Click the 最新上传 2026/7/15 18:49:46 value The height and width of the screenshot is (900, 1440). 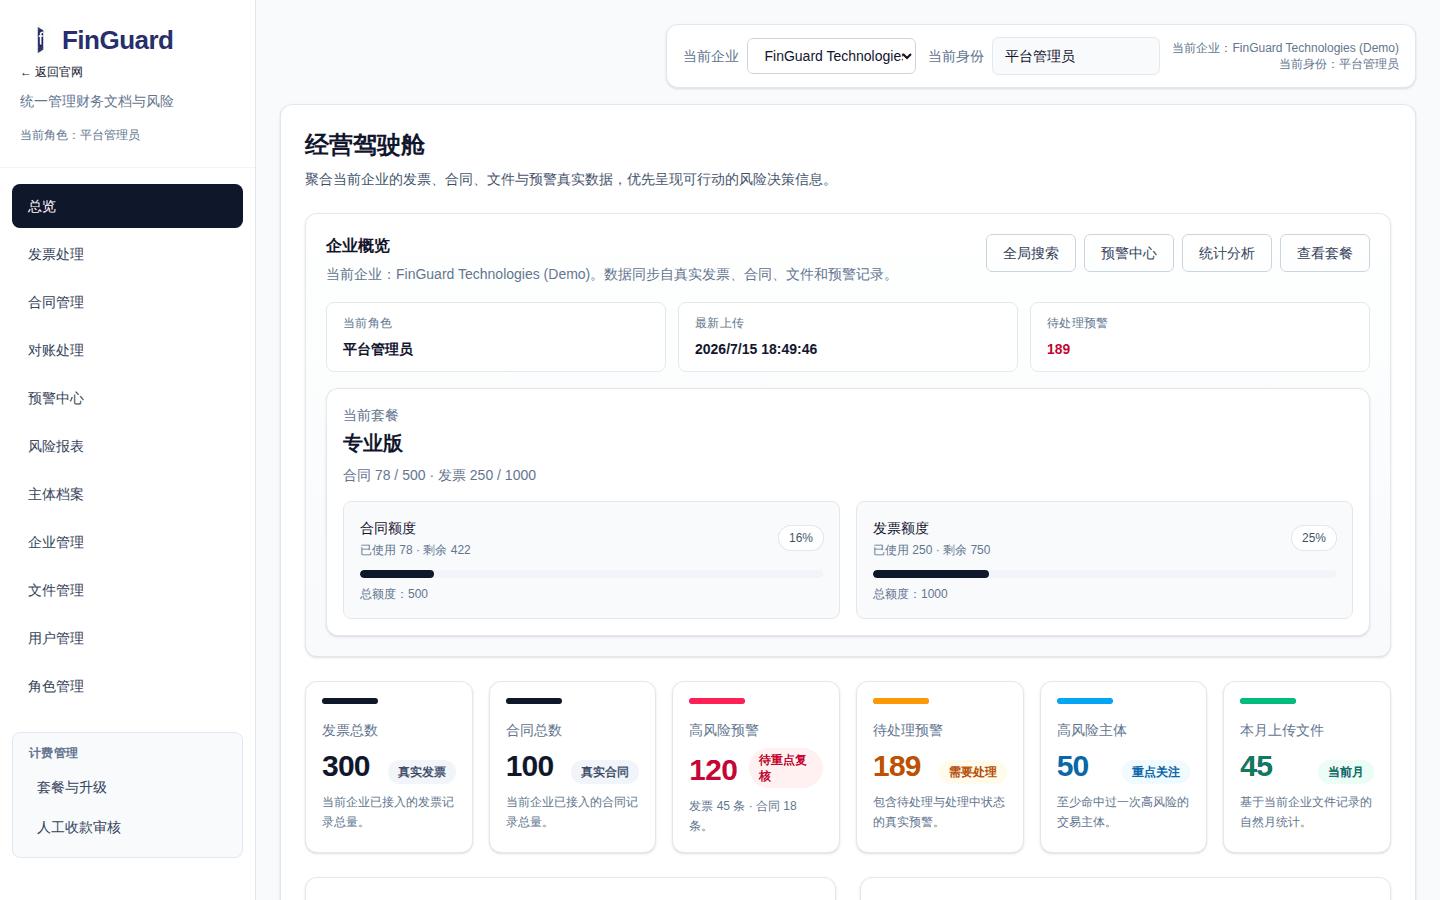click(756, 349)
